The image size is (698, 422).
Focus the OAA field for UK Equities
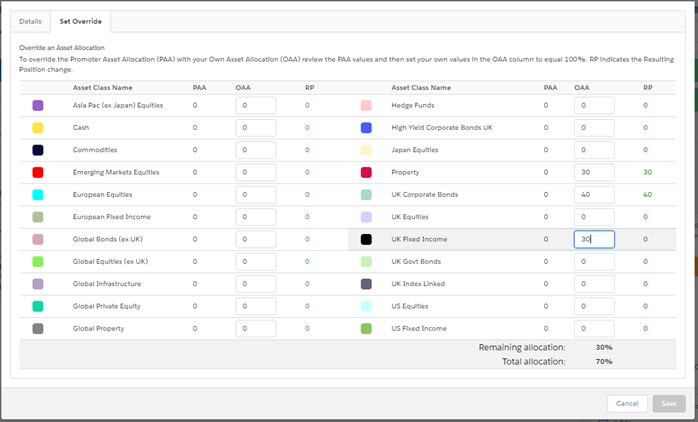[594, 217]
